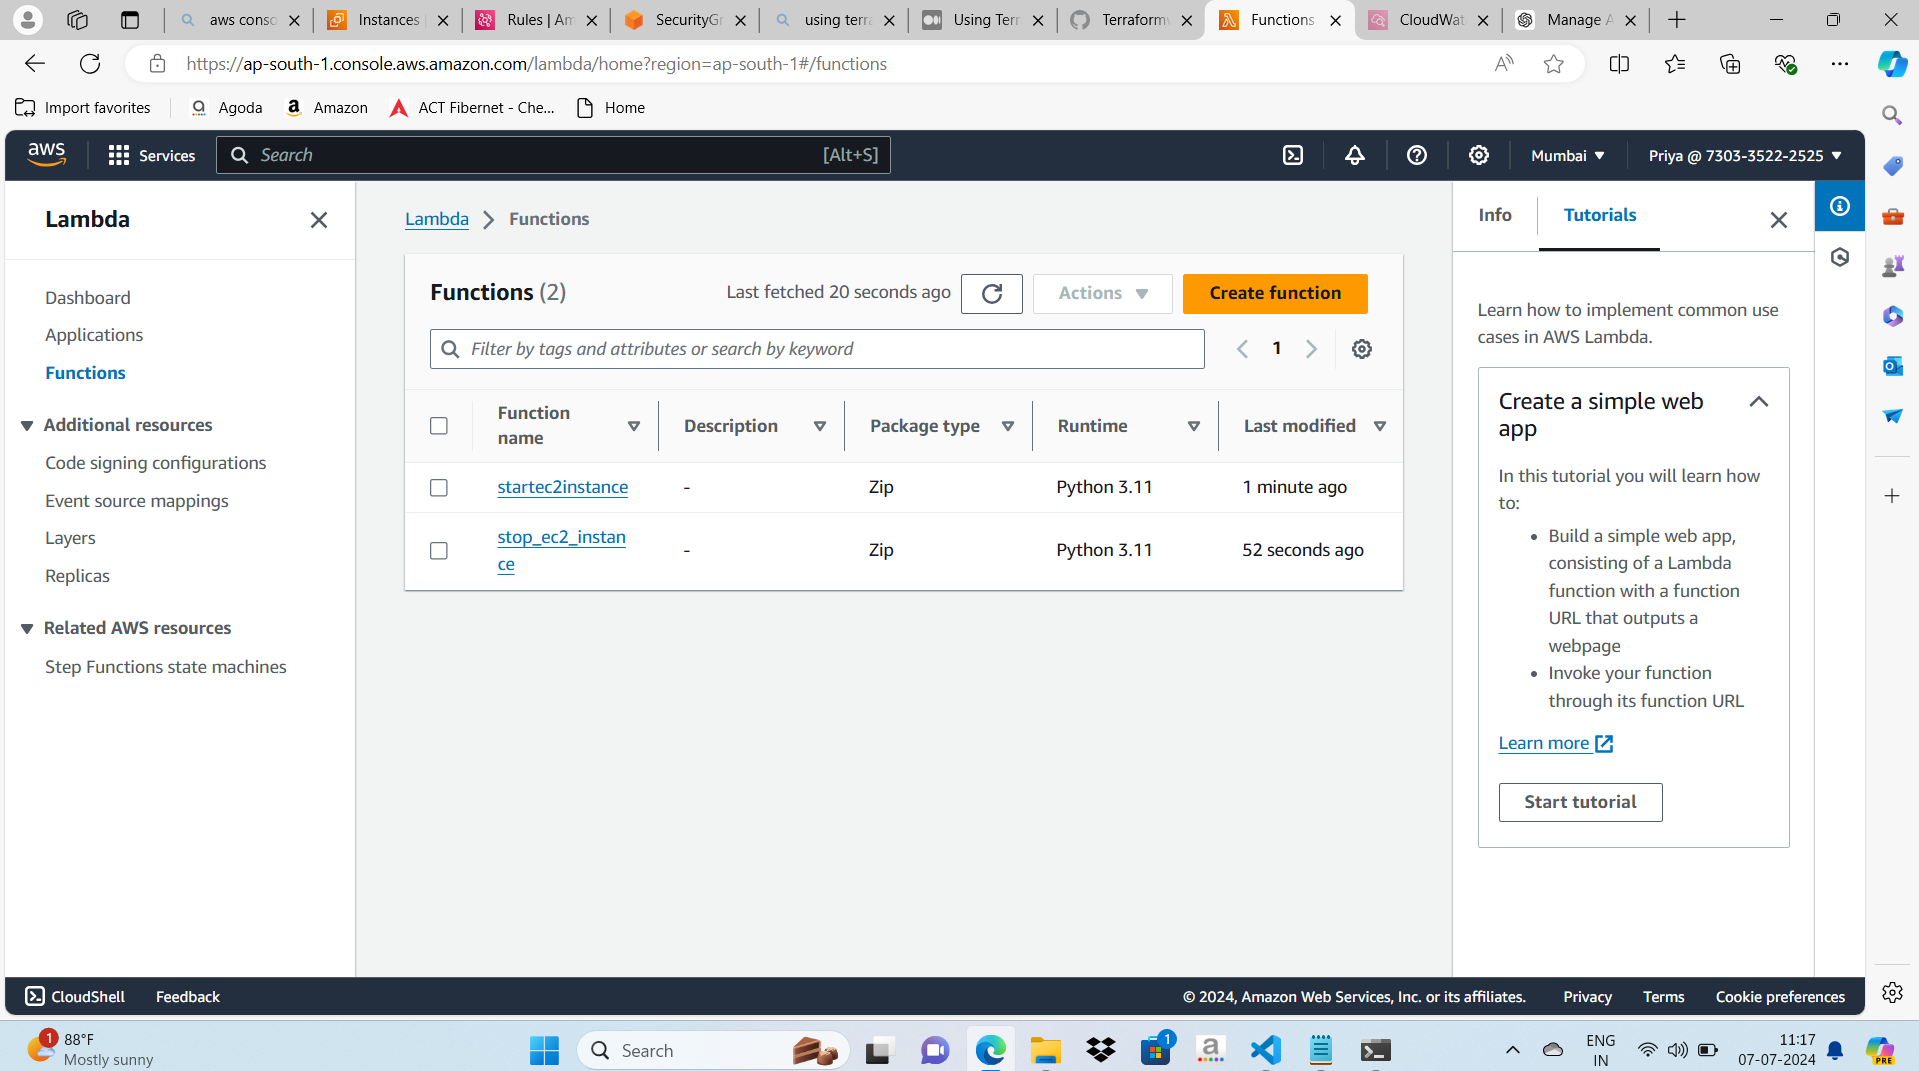The image size is (1919, 1071).
Task: Check the stop_ec2_instance row checkbox
Action: coord(439,551)
